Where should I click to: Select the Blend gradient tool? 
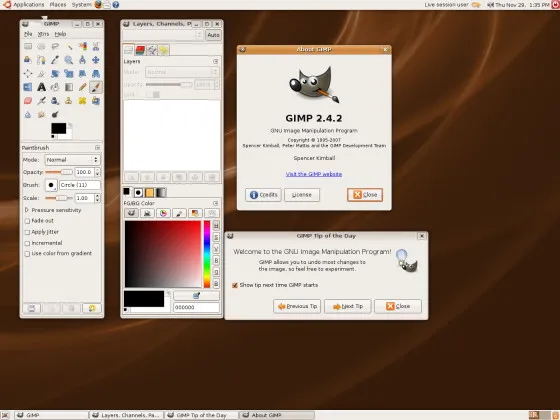point(69,87)
